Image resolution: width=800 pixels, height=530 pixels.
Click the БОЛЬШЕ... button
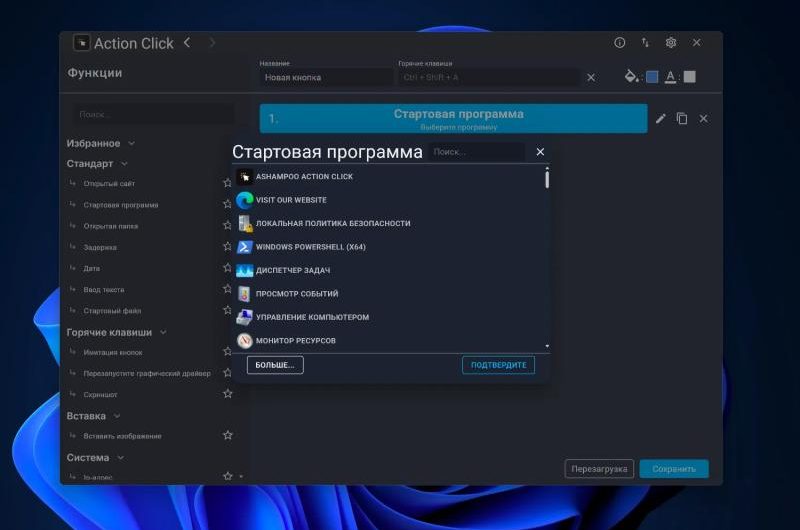point(275,365)
